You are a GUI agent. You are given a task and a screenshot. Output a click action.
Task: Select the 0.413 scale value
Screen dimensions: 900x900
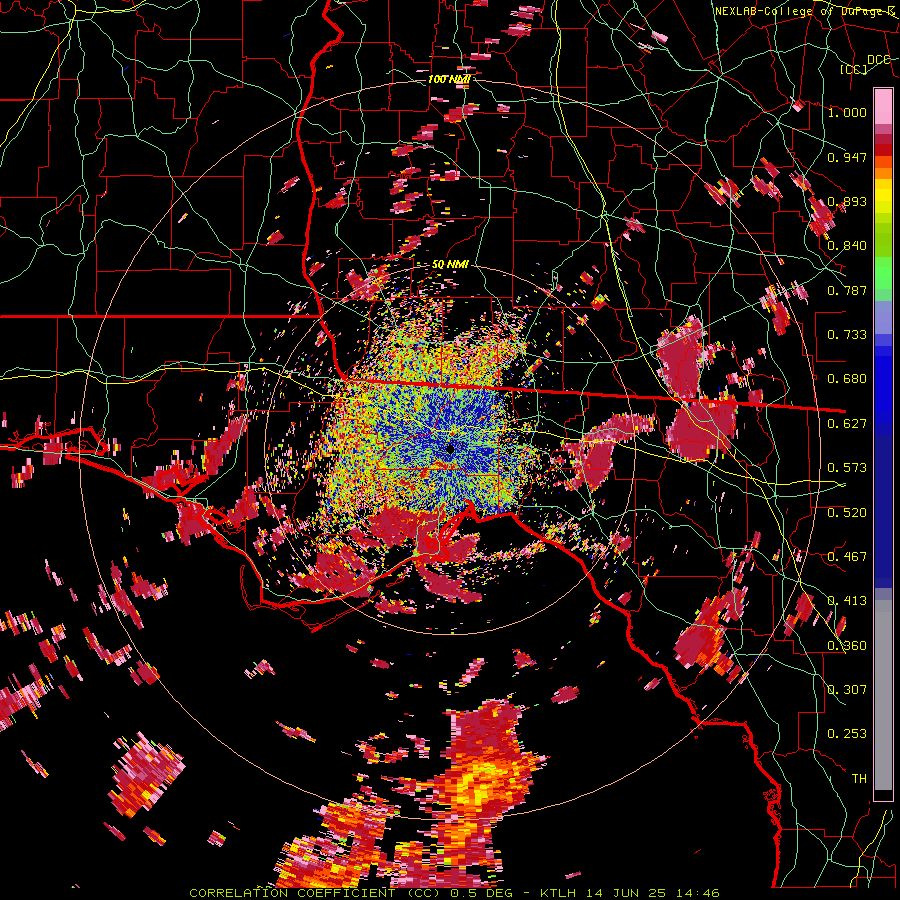click(x=847, y=601)
